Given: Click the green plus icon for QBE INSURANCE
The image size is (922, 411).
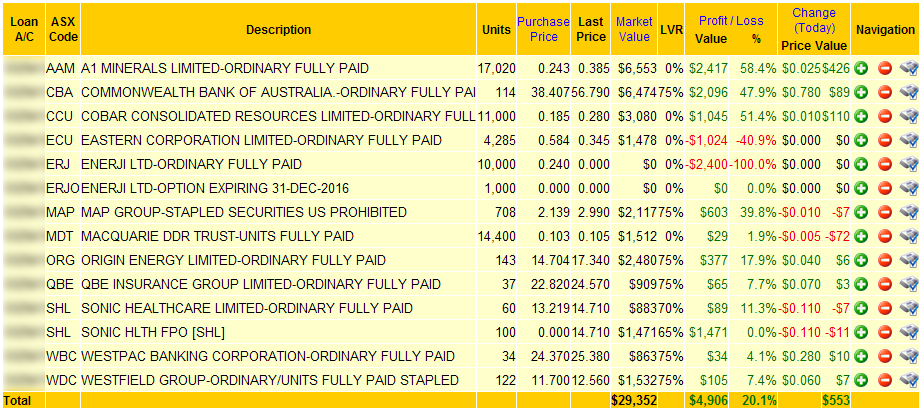Looking at the screenshot, I should click(x=862, y=285).
